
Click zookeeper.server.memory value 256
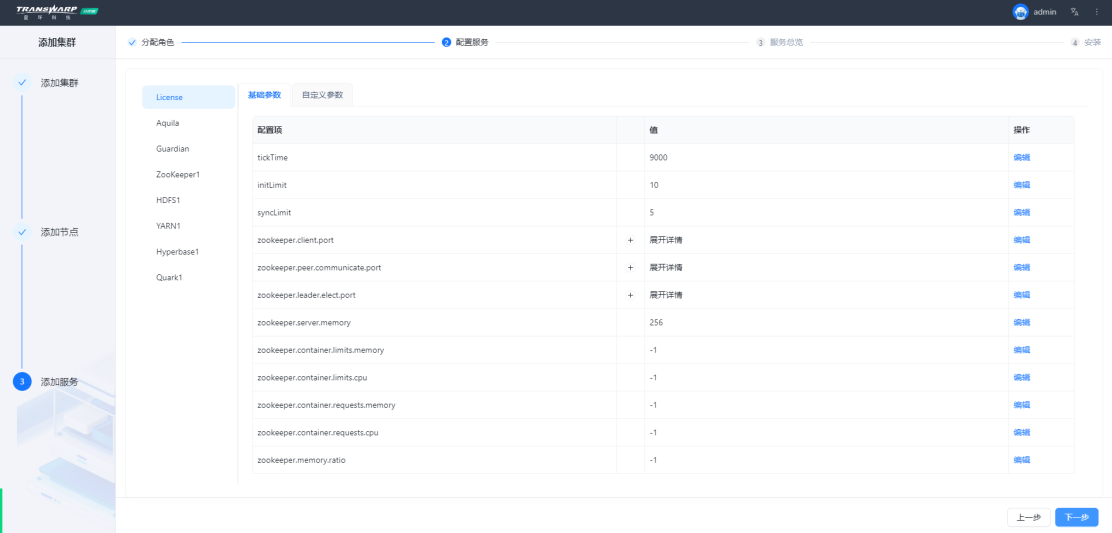[656, 322]
